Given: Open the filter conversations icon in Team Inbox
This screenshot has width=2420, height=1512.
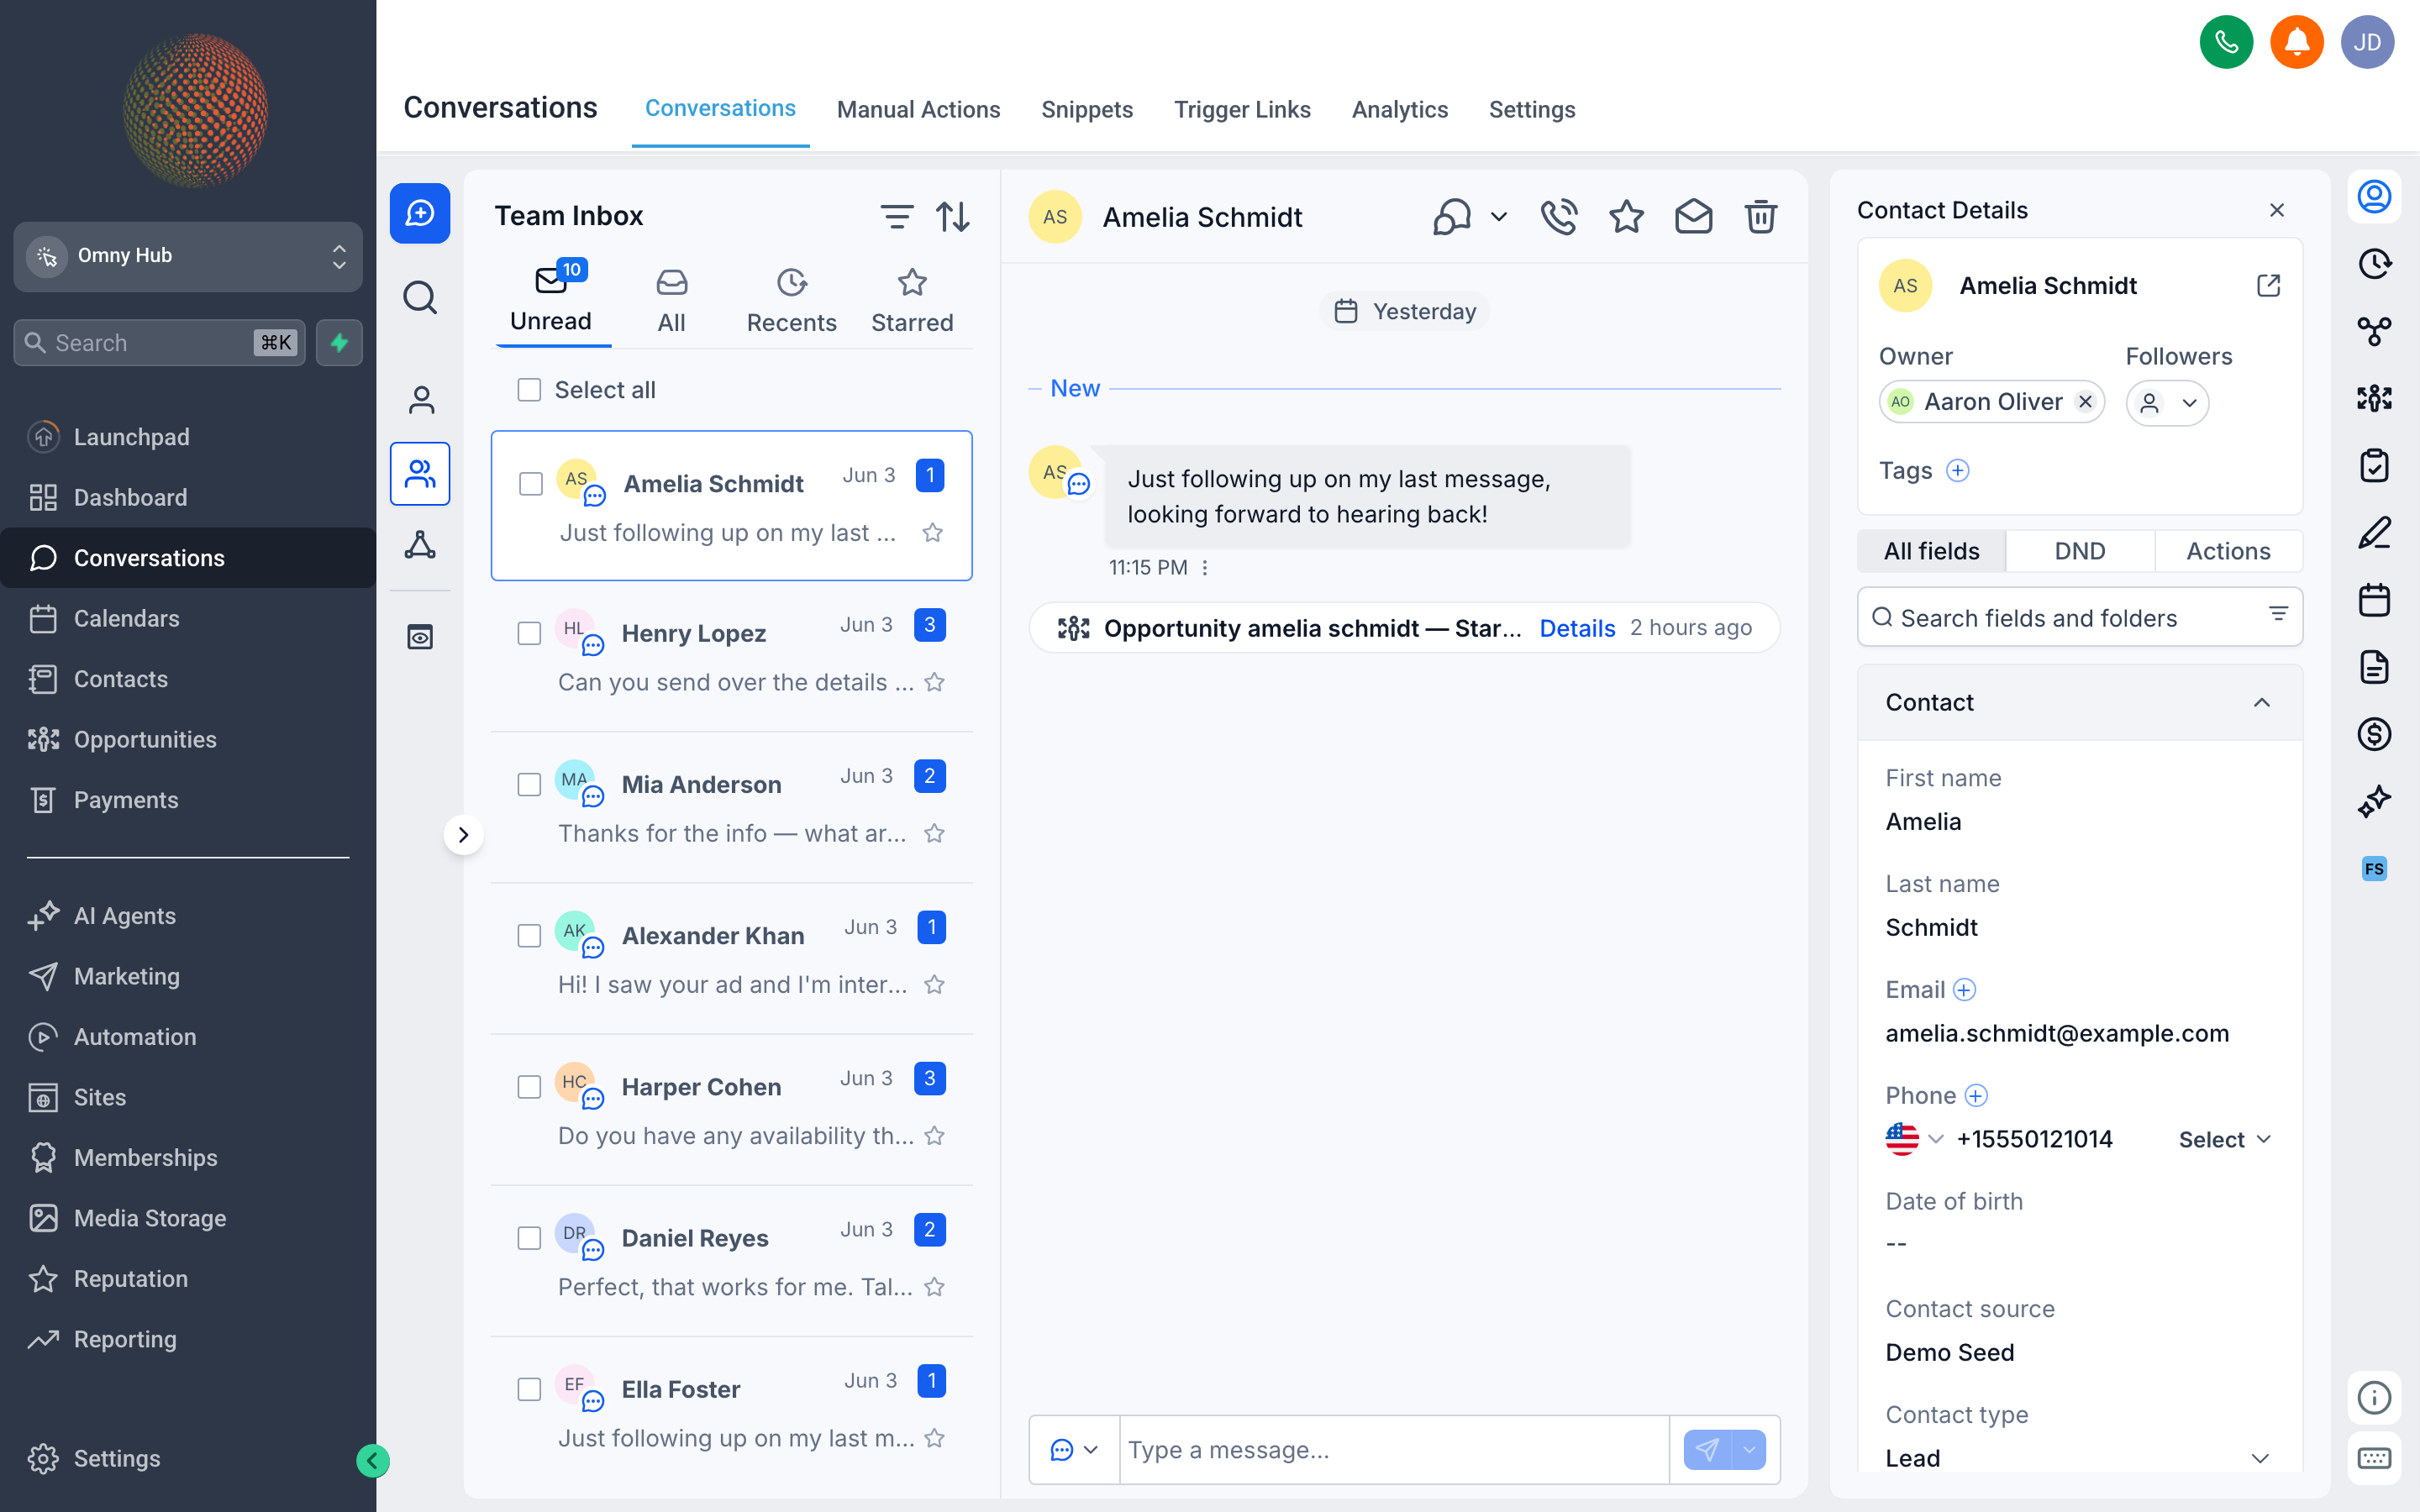Looking at the screenshot, I should tap(896, 216).
